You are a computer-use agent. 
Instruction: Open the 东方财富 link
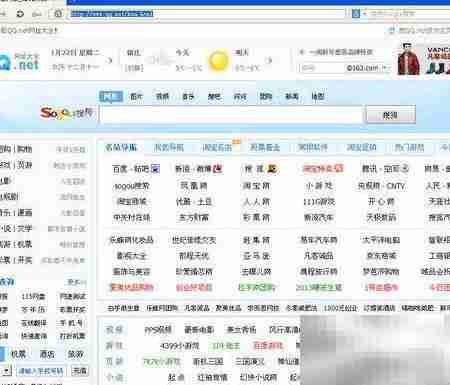click(194, 218)
